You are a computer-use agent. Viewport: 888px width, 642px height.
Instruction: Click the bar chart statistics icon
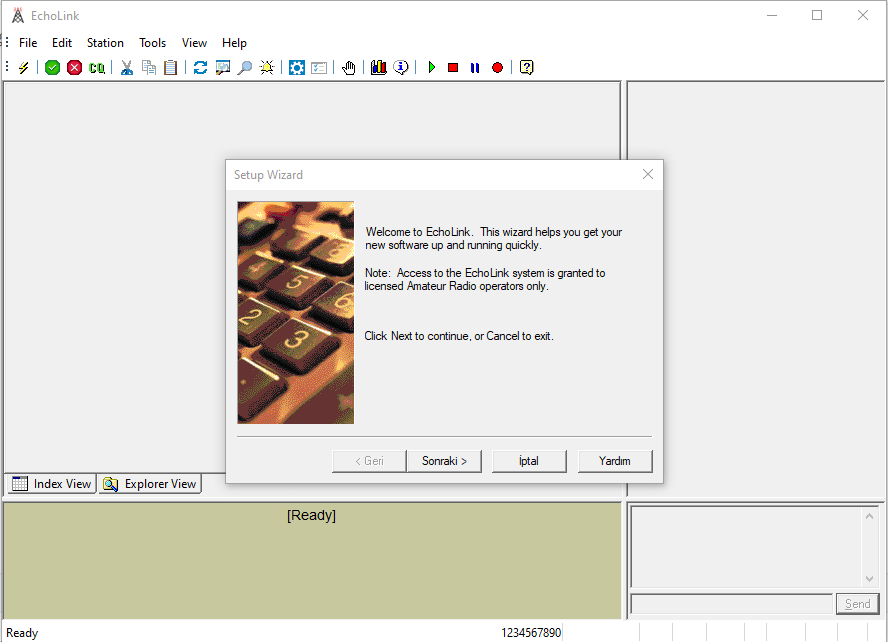(378, 67)
